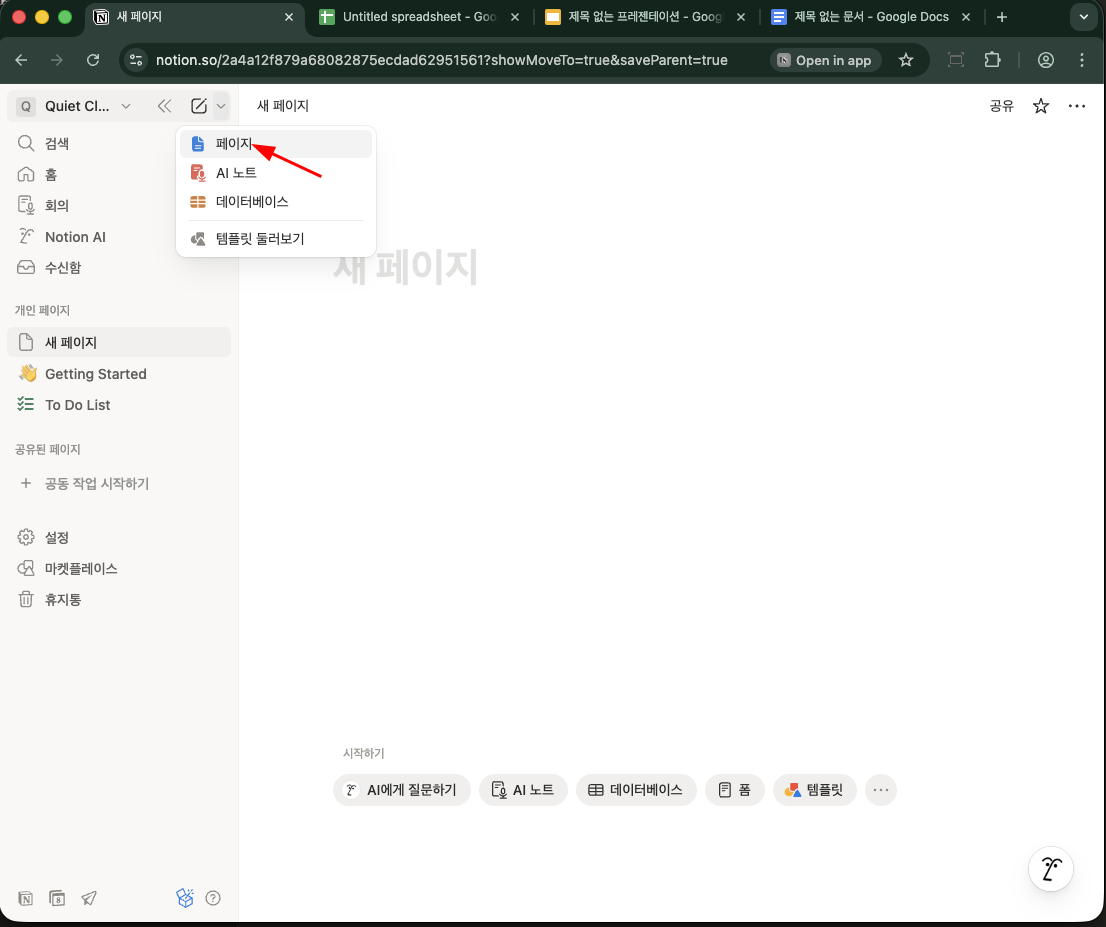Open 설정 settings in the sidebar
The image size is (1106, 927).
coord(57,537)
